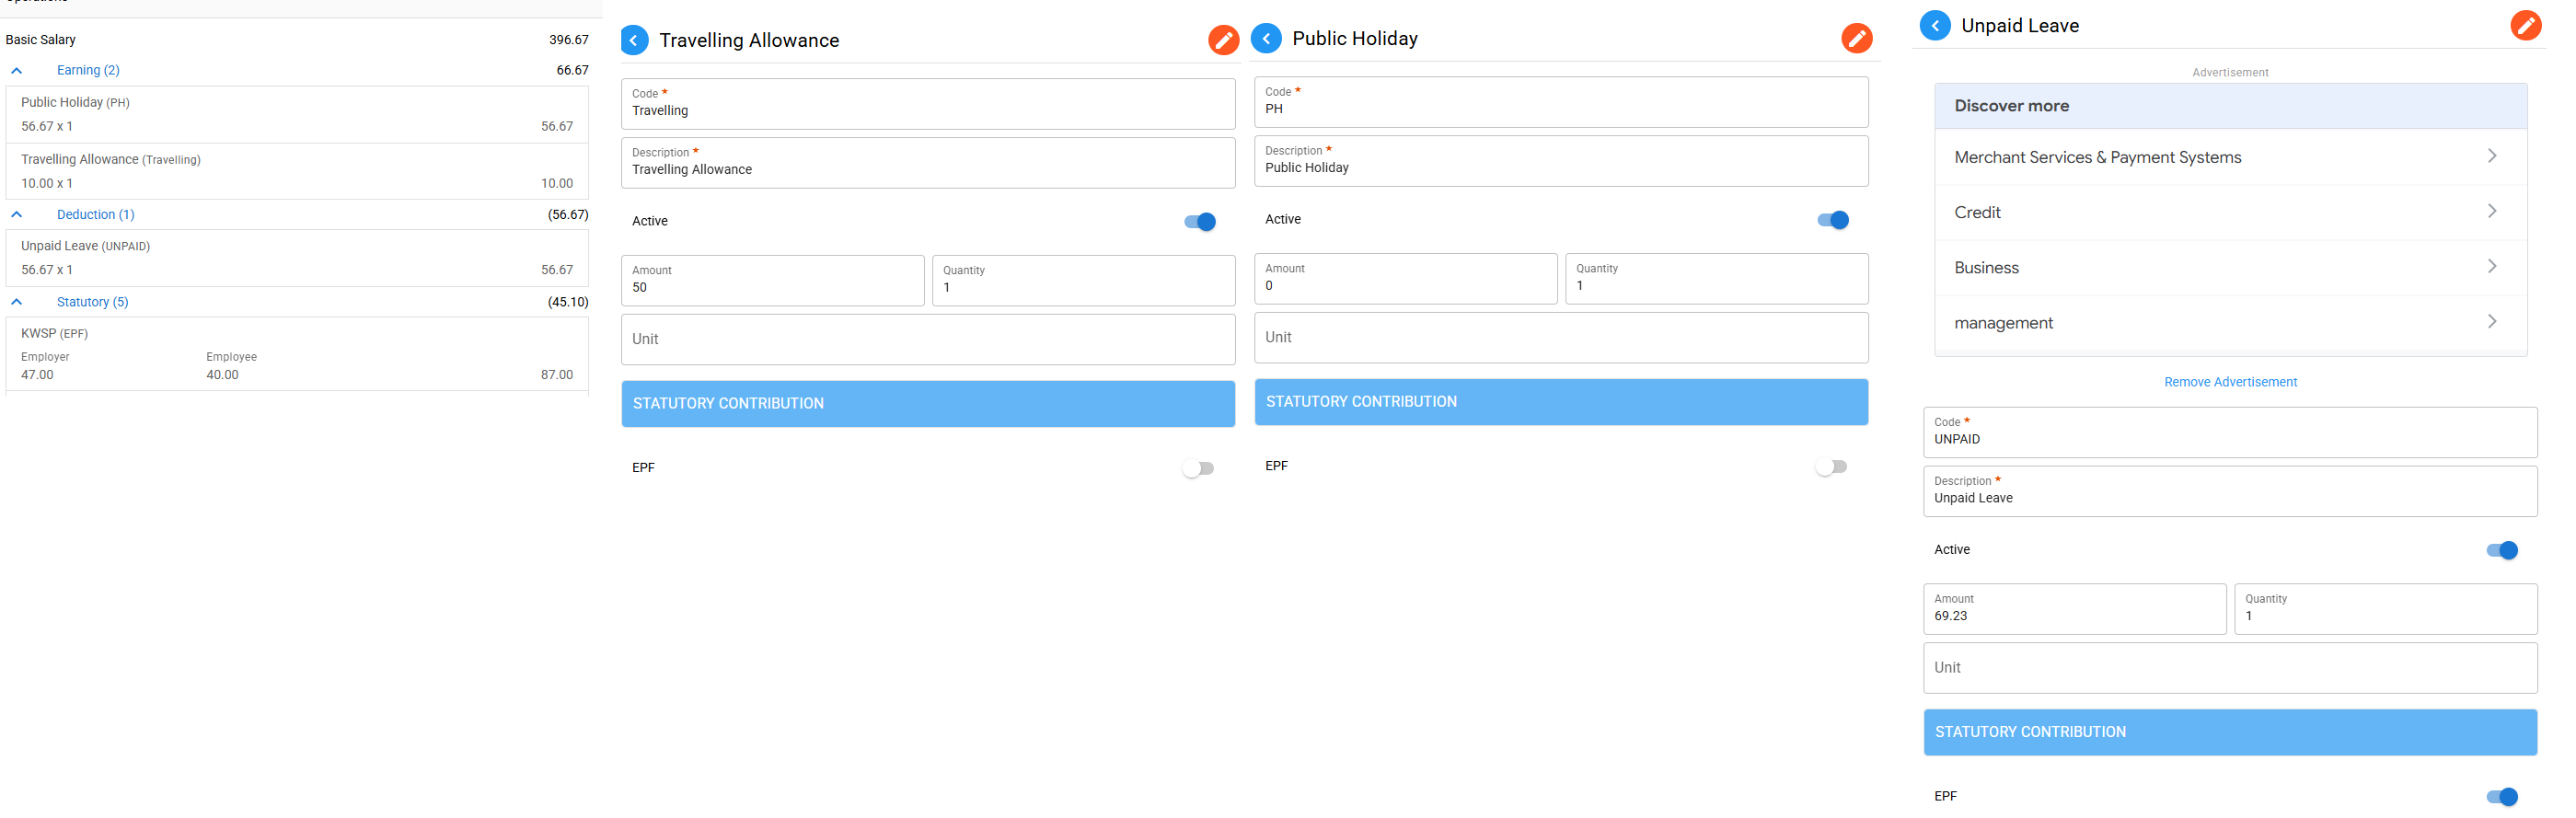Collapse the Deduction (1) section
2576x818 pixels.
17,214
